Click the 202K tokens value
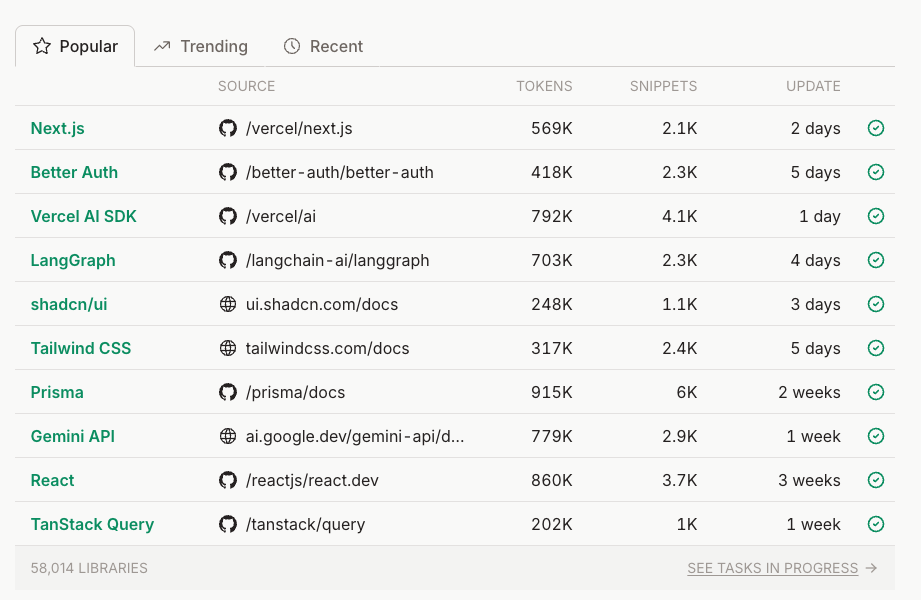This screenshot has width=921, height=600. 552,524
